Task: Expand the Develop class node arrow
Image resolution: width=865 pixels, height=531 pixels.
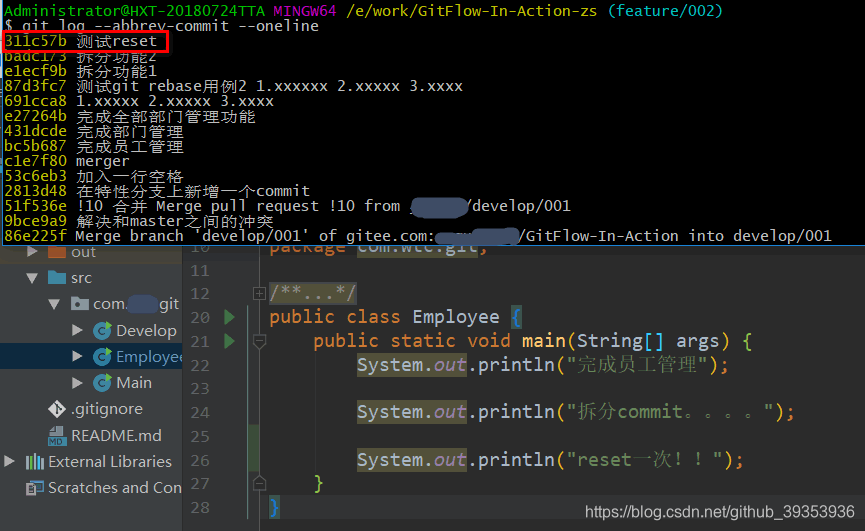Action: (77, 330)
